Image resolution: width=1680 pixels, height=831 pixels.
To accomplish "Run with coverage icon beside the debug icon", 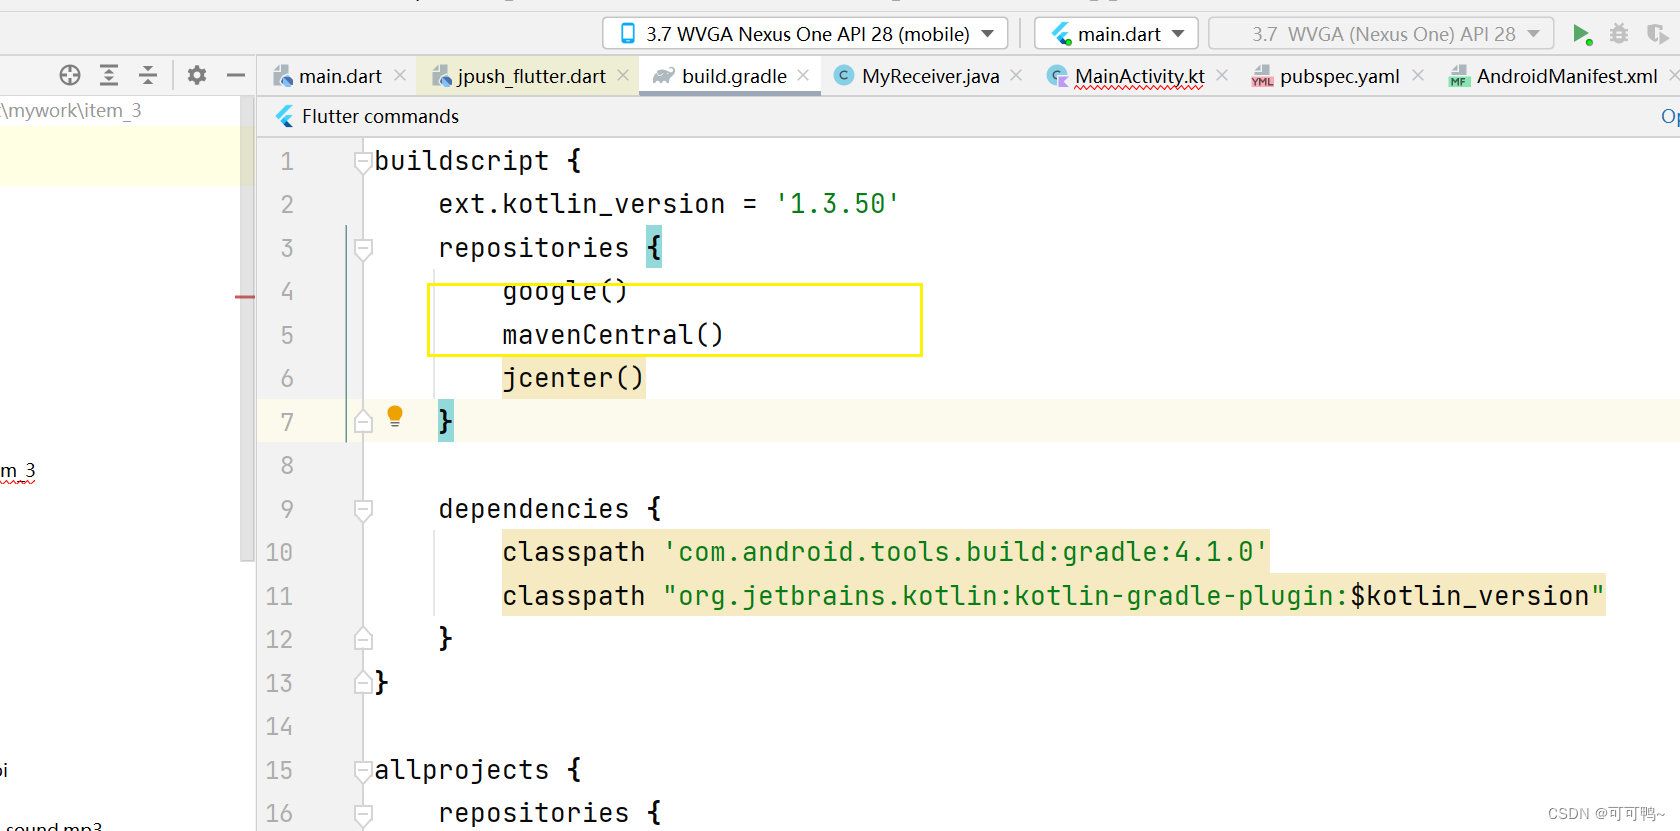I will pos(1657,34).
